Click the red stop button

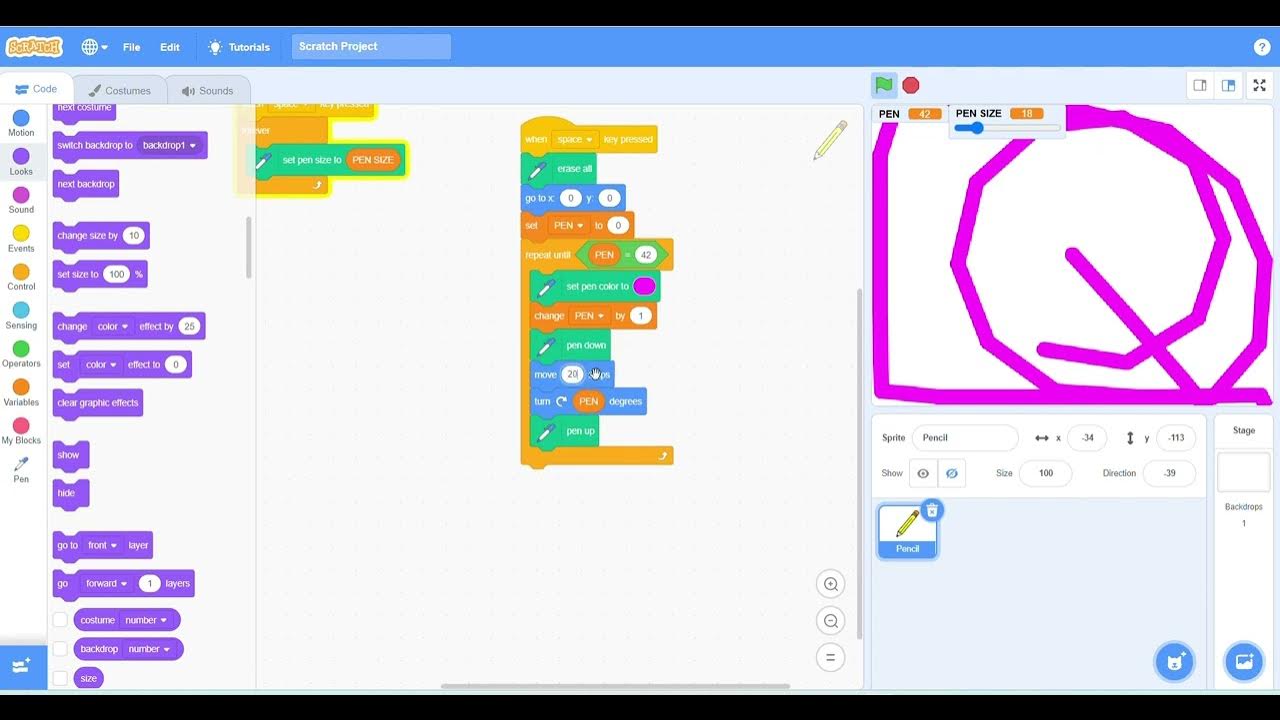(x=911, y=85)
